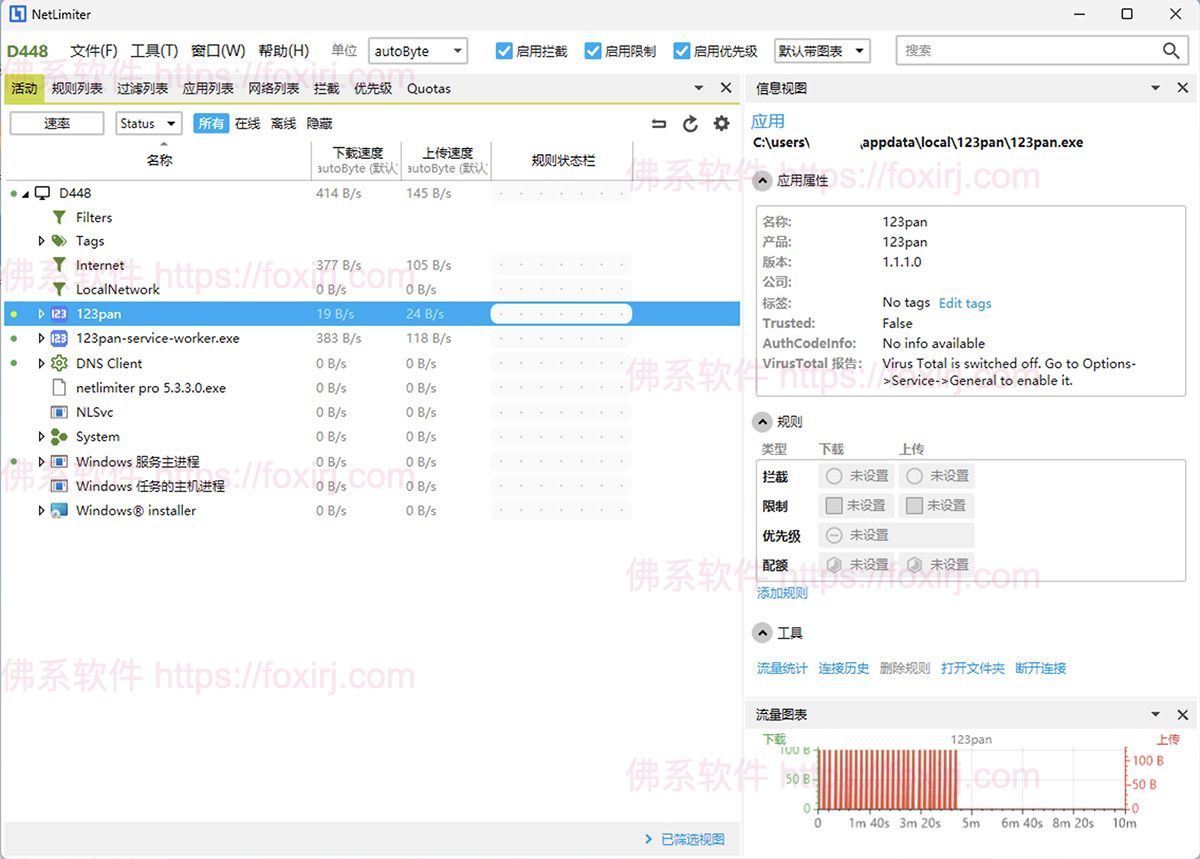Viewport: 1200px width, 859px height.
Task: Click the NetLimiter logo in the title bar
Action: (17, 14)
